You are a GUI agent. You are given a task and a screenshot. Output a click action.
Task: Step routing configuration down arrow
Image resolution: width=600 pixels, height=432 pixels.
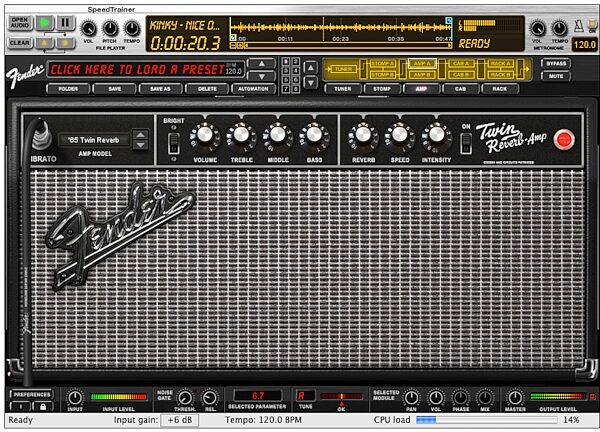(x=311, y=82)
